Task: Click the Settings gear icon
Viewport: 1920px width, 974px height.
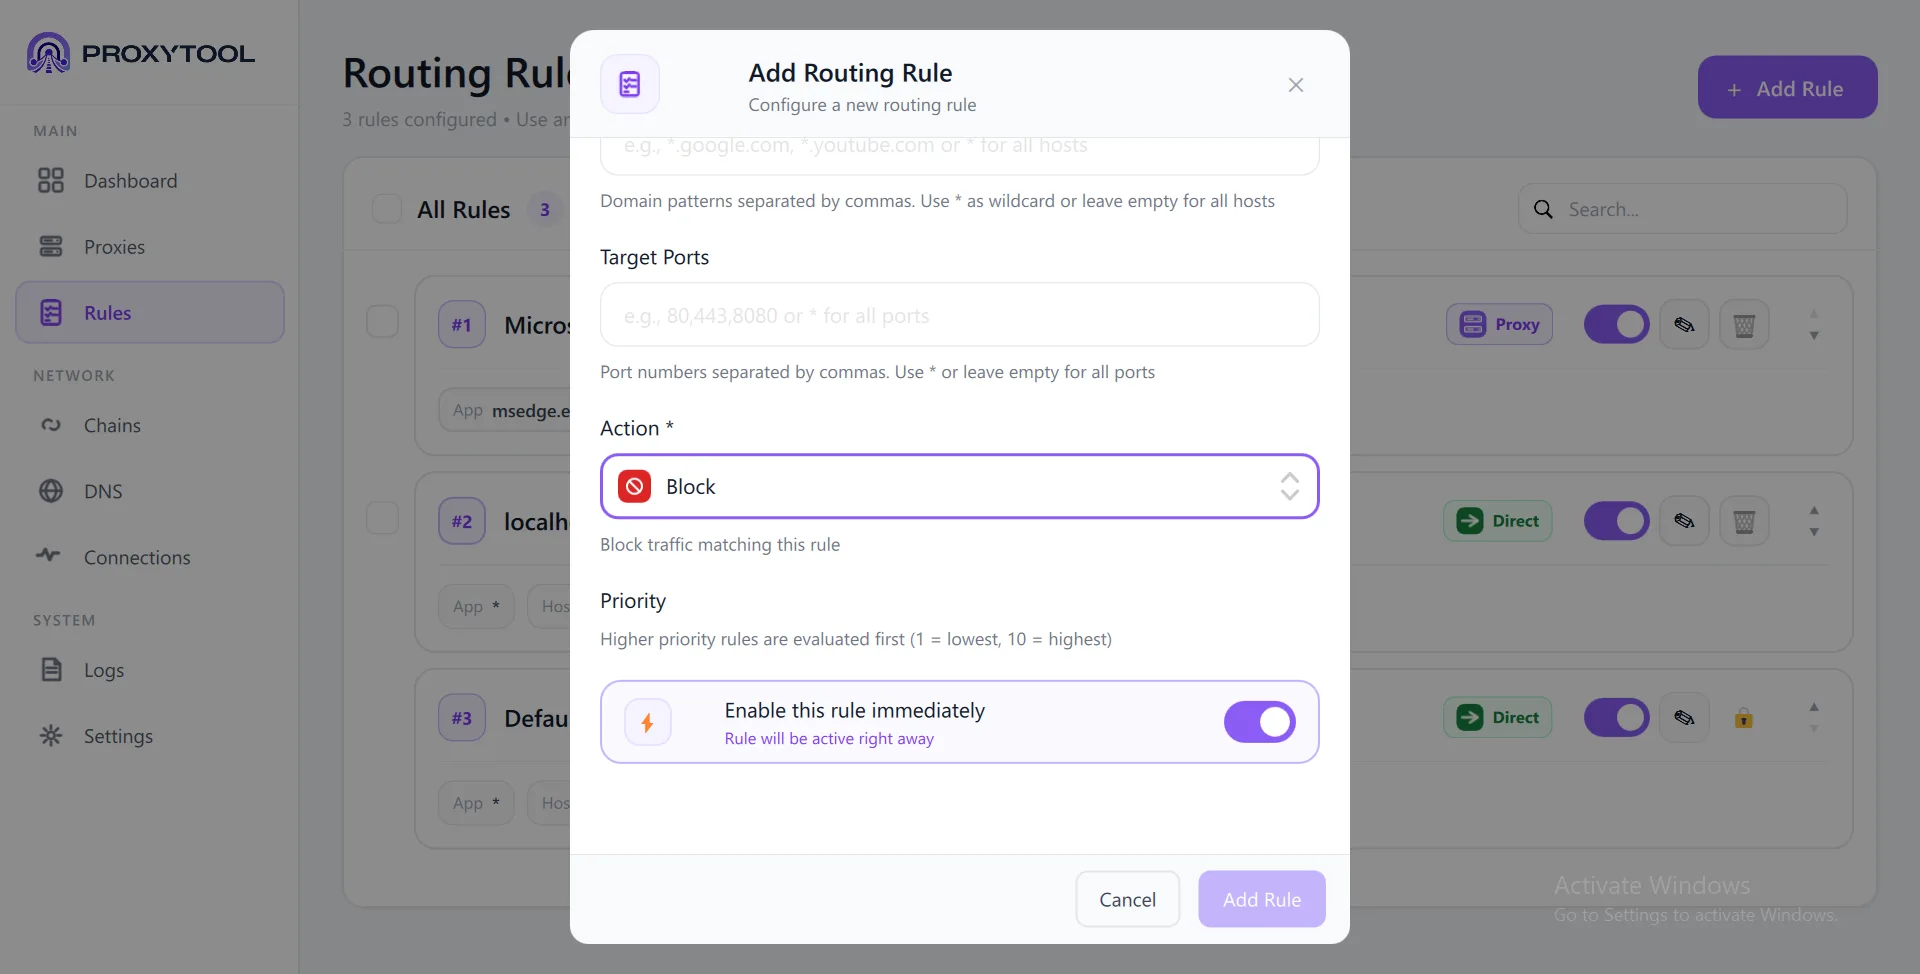Action: (x=51, y=736)
